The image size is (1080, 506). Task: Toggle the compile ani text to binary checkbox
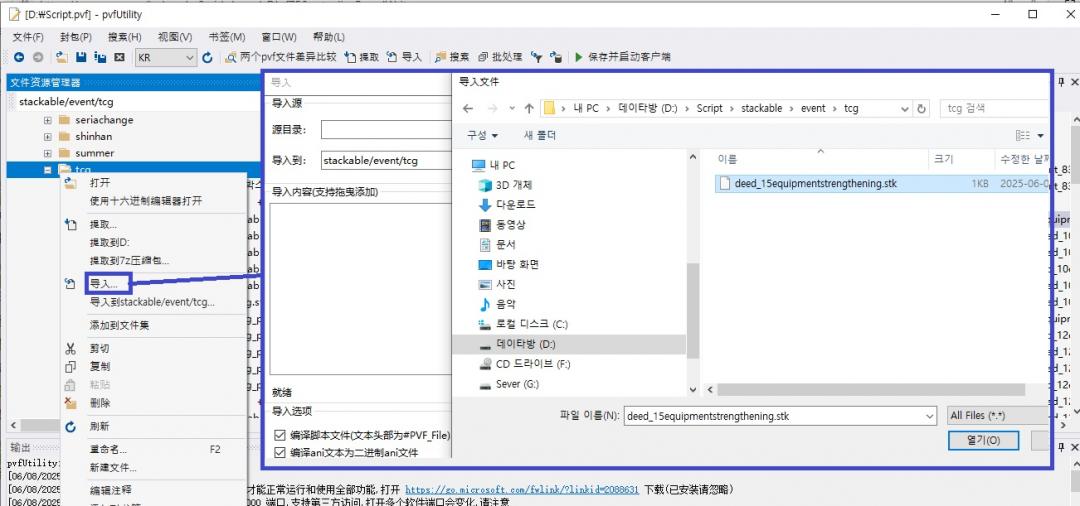tap(281, 452)
